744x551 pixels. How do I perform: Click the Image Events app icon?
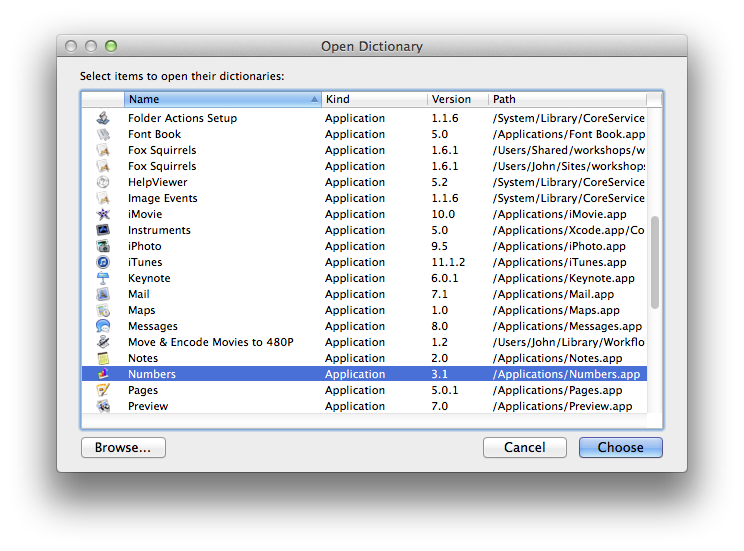(103, 198)
